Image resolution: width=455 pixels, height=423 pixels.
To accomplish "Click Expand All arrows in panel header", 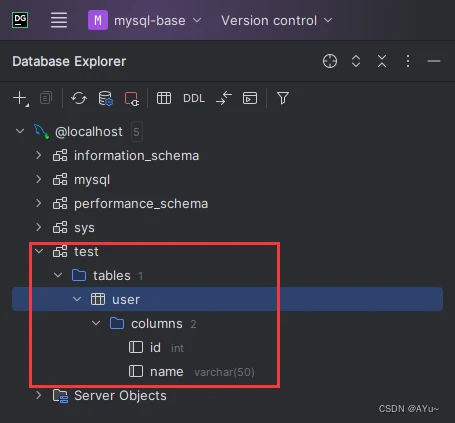I will coord(356,61).
